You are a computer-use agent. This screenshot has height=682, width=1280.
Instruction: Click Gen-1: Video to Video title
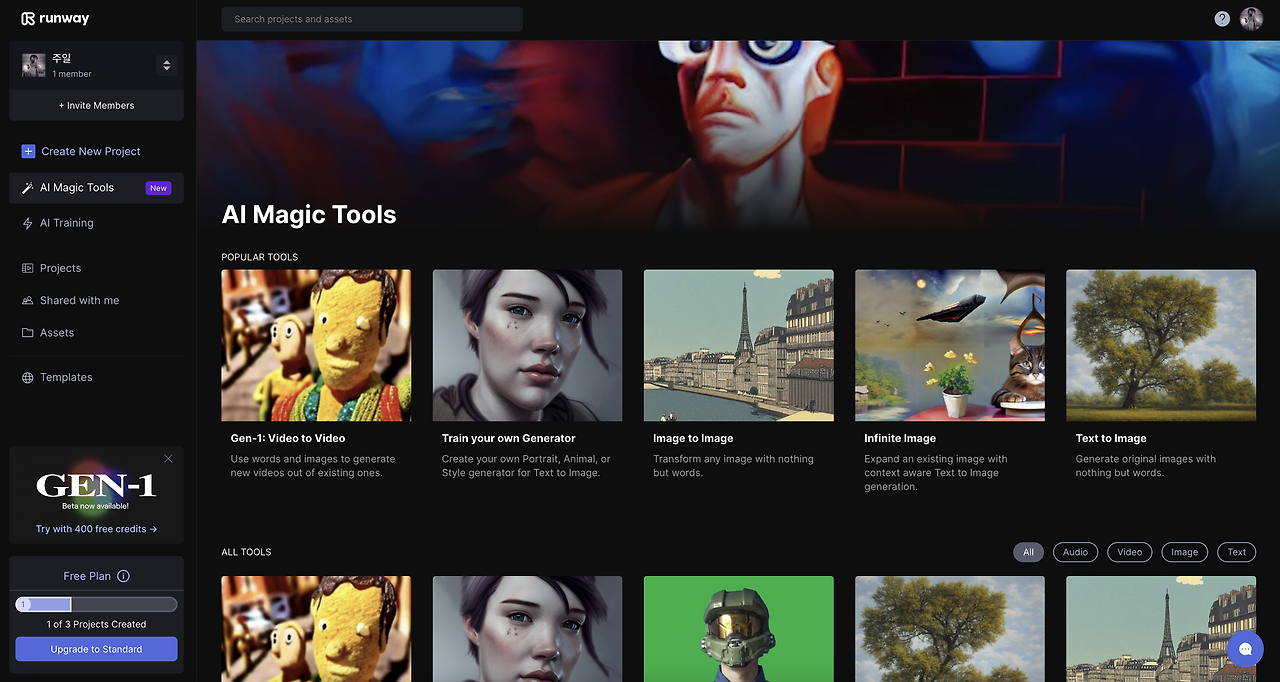pyautogui.click(x=288, y=438)
